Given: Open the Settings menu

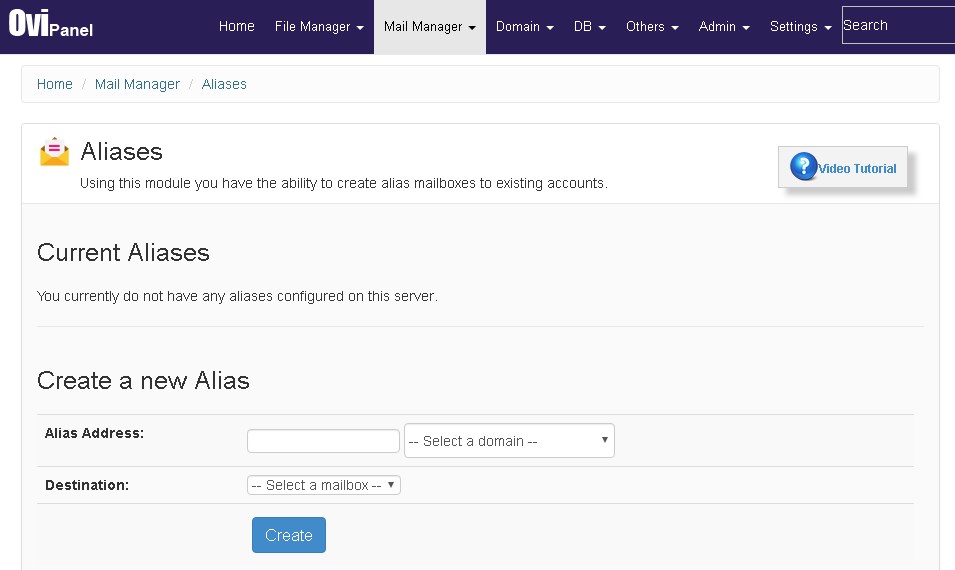Looking at the screenshot, I should 800,27.
